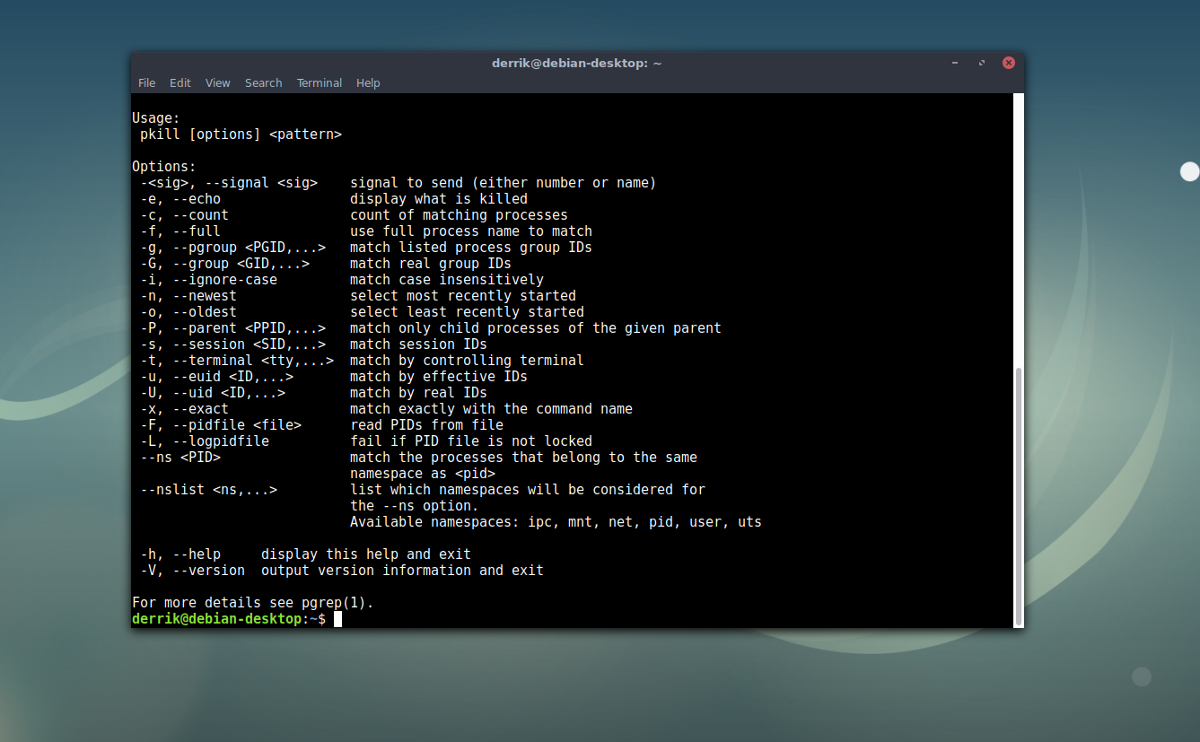Open the Help menu
This screenshot has height=742, width=1200.
(368, 83)
